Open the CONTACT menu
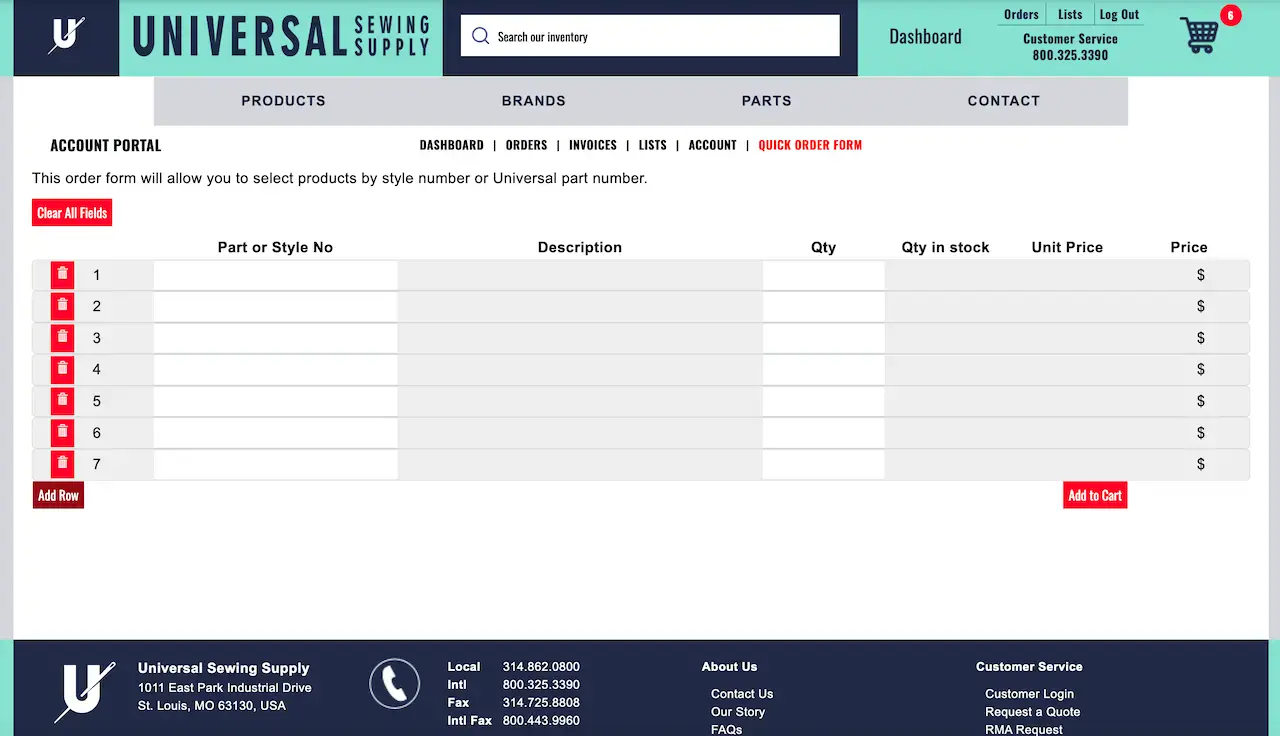The height and width of the screenshot is (736, 1280). click(x=1004, y=101)
